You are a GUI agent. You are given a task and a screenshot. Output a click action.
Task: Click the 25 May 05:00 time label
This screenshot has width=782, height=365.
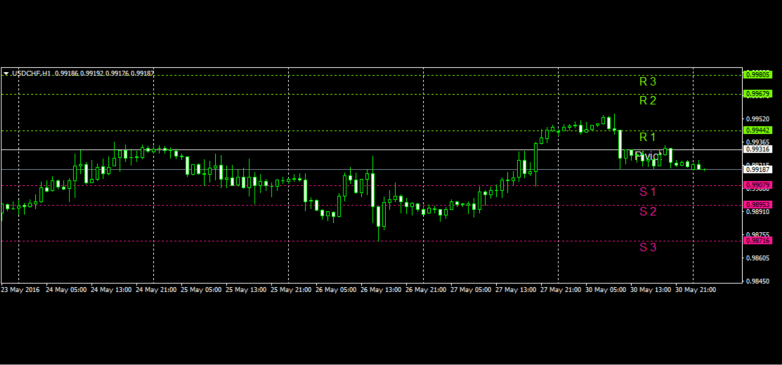tap(201, 289)
